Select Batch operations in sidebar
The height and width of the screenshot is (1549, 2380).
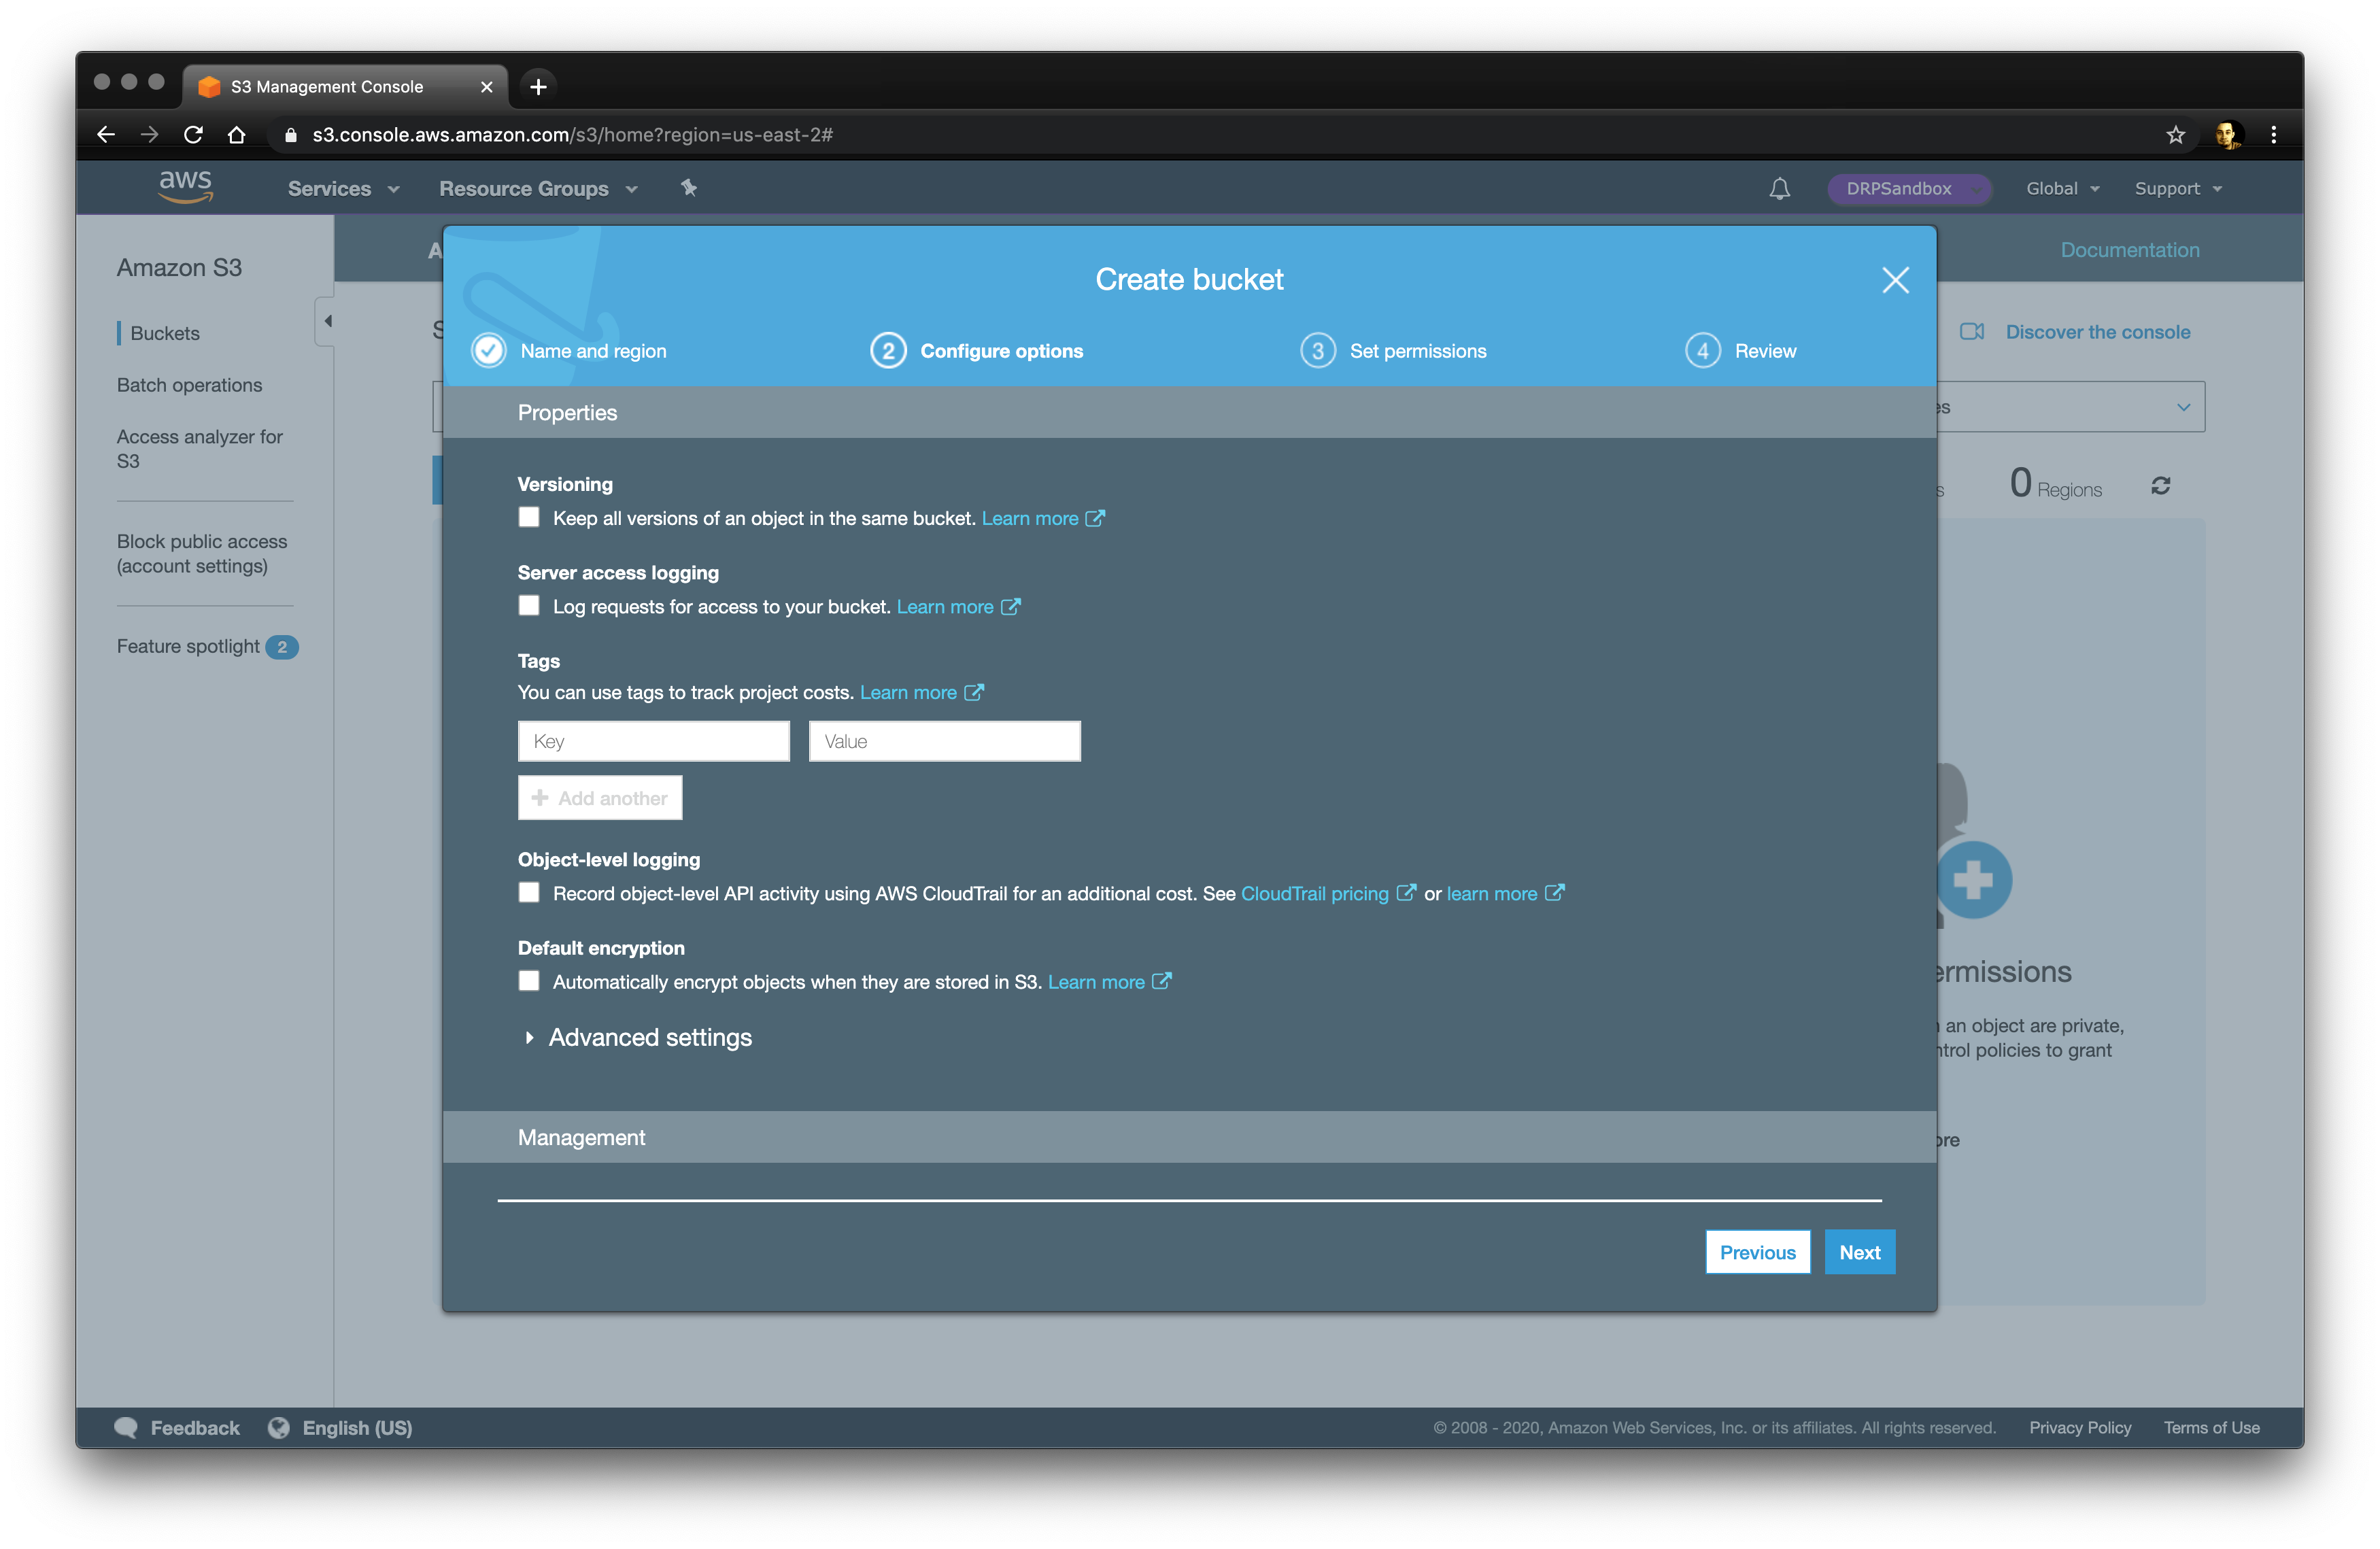(x=189, y=385)
